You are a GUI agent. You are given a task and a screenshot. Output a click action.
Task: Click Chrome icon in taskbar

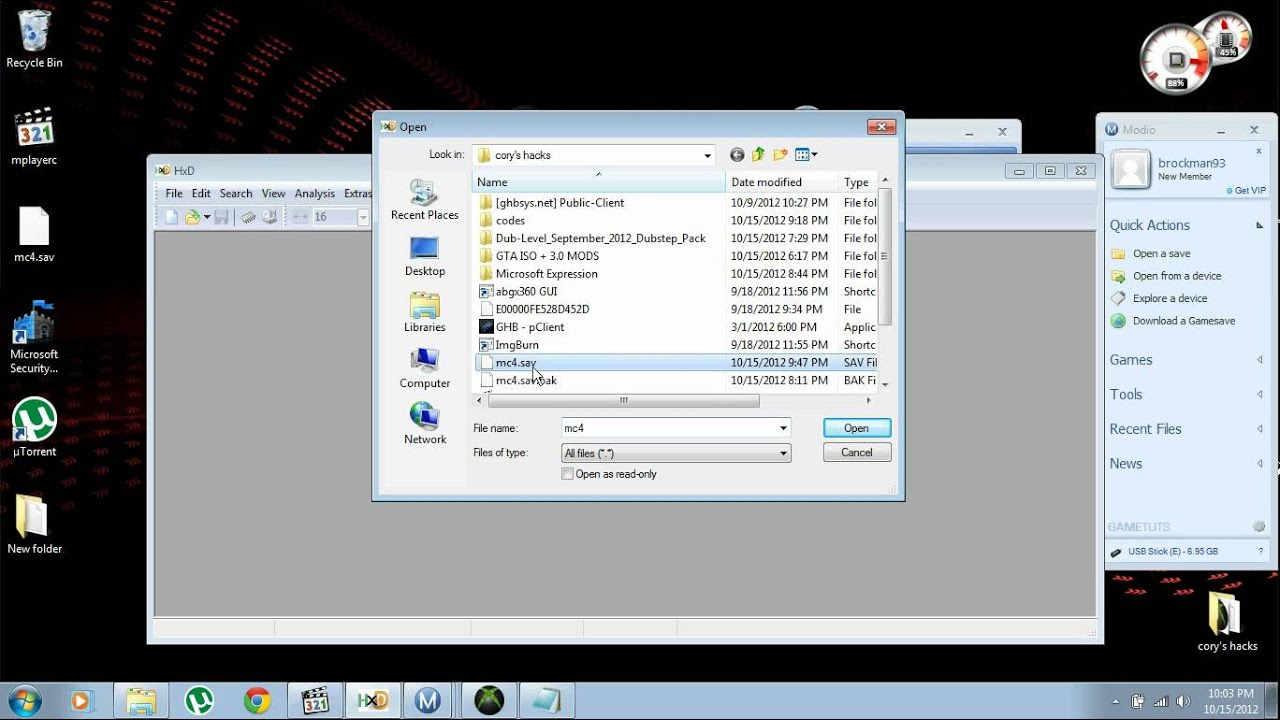point(257,701)
